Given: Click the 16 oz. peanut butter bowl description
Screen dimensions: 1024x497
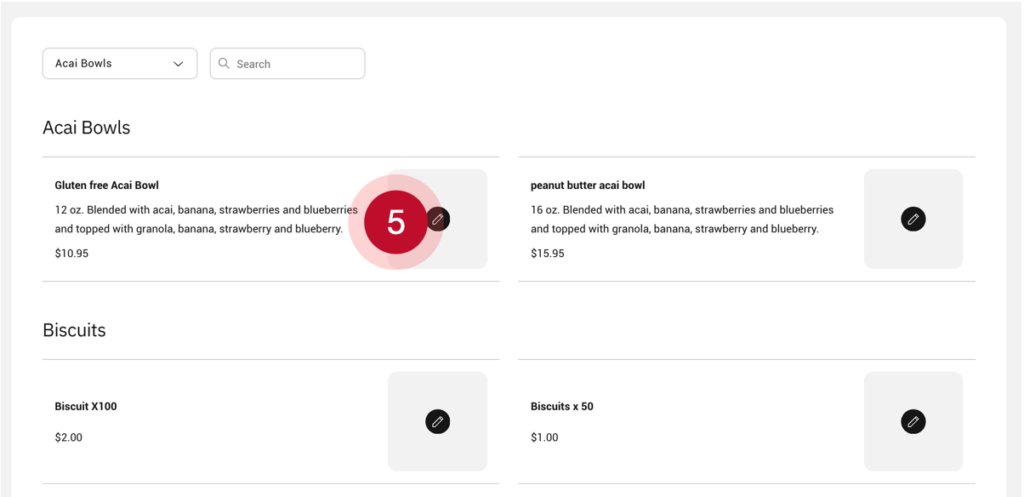Looking at the screenshot, I should click(x=682, y=219).
